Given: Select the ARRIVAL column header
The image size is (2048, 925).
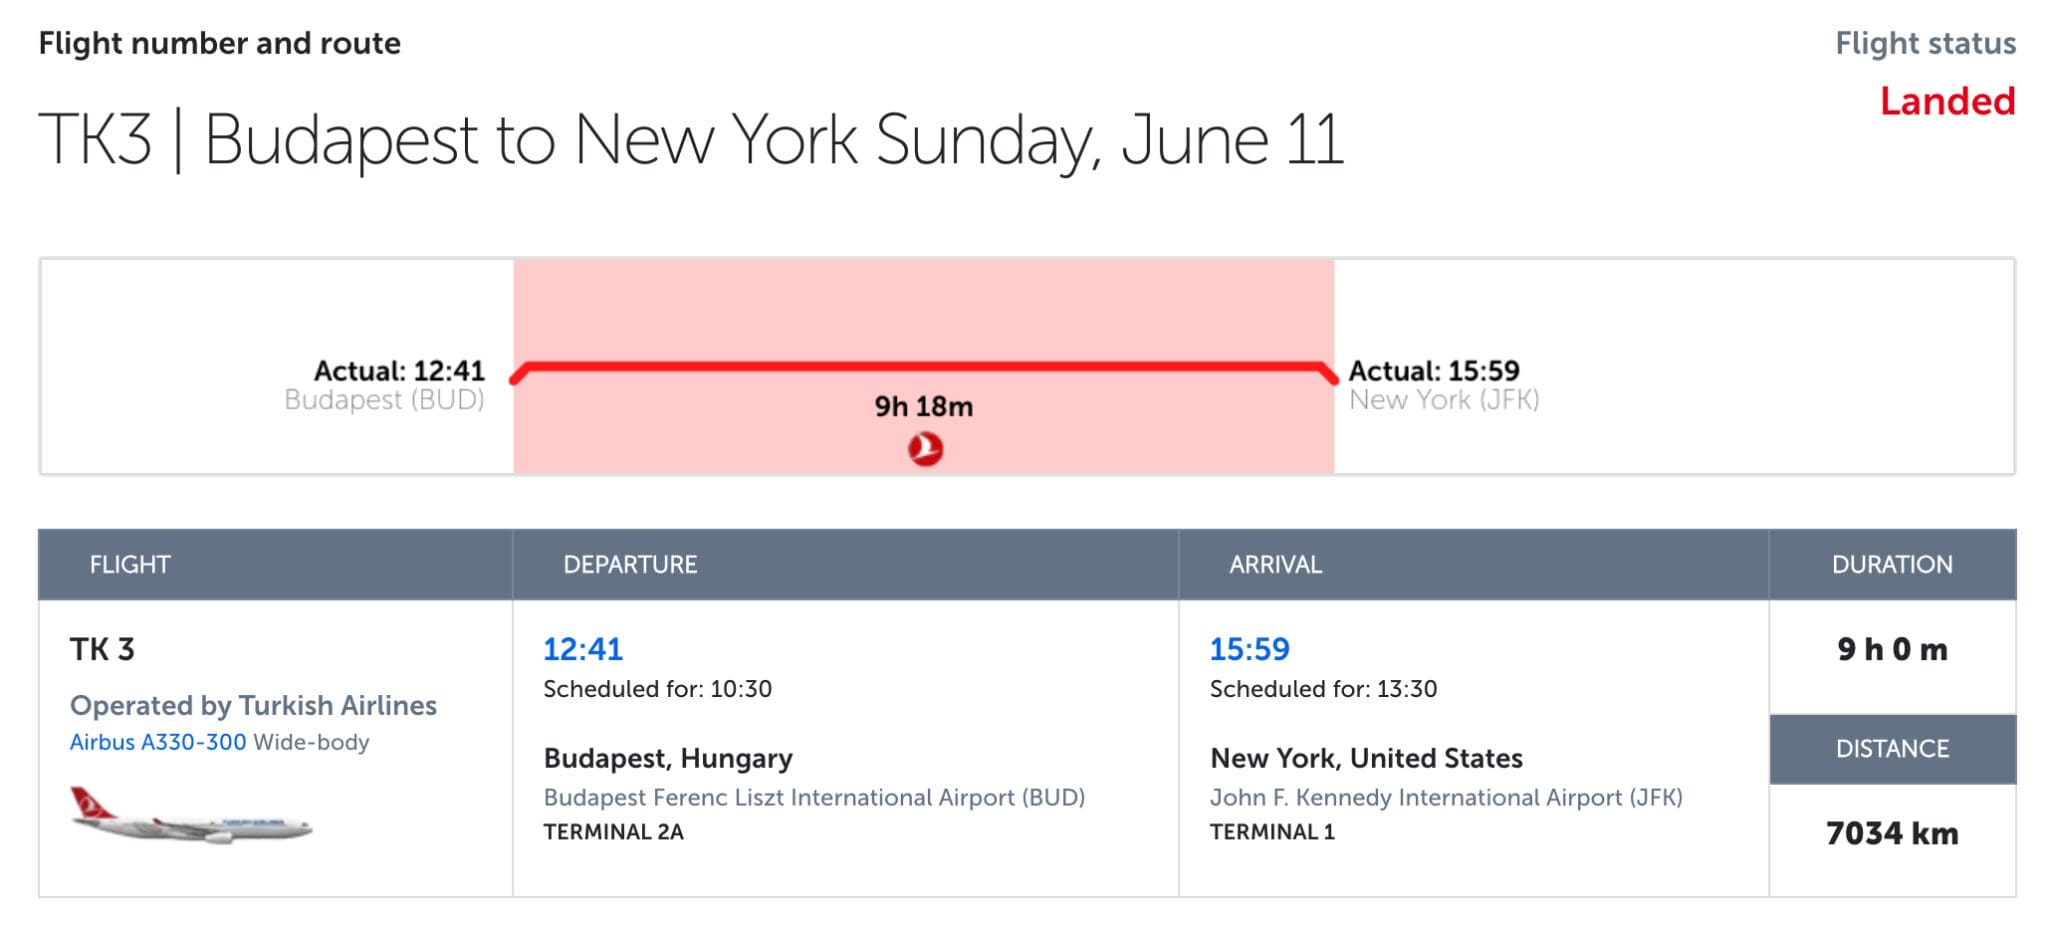Looking at the screenshot, I should coord(1275,565).
